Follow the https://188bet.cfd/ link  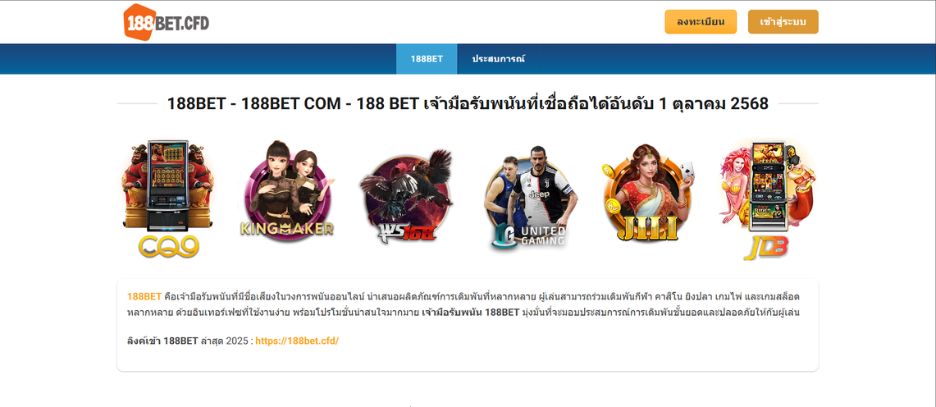click(x=297, y=341)
